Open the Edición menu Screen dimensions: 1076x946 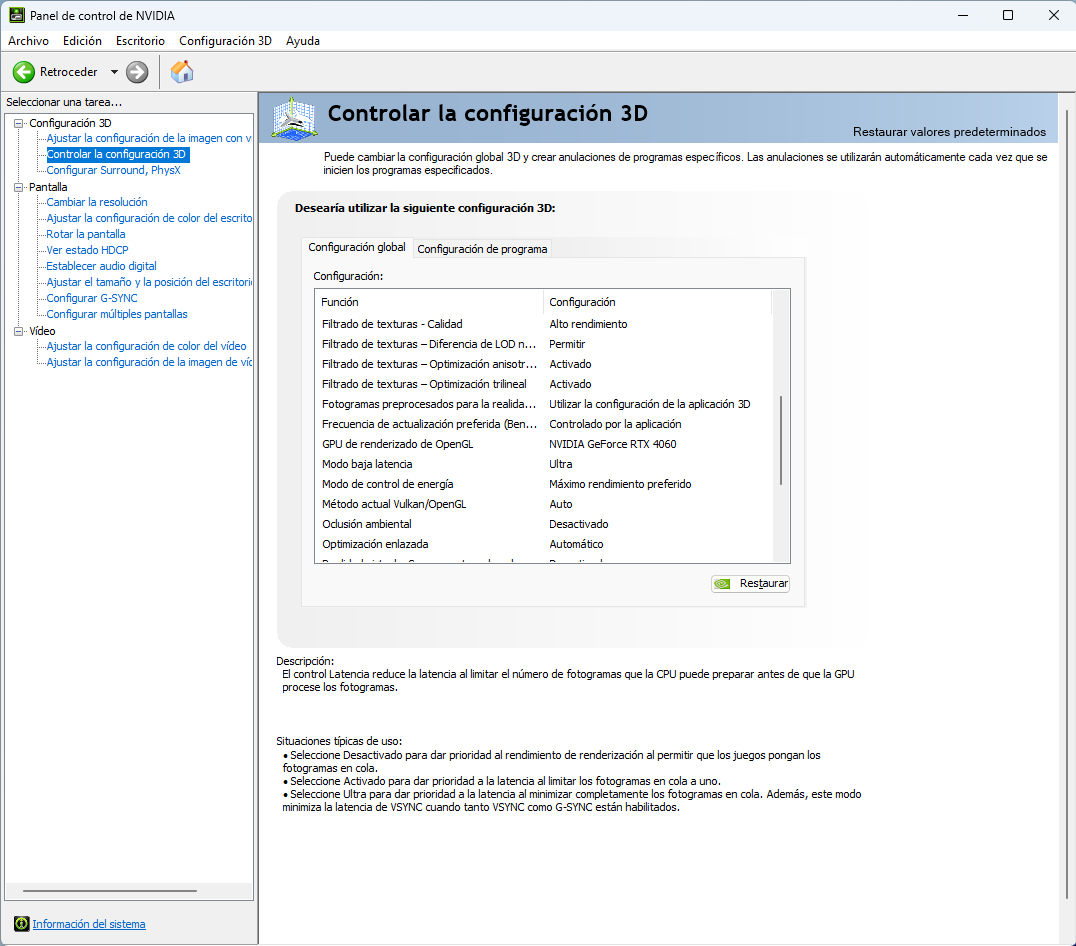pos(82,40)
